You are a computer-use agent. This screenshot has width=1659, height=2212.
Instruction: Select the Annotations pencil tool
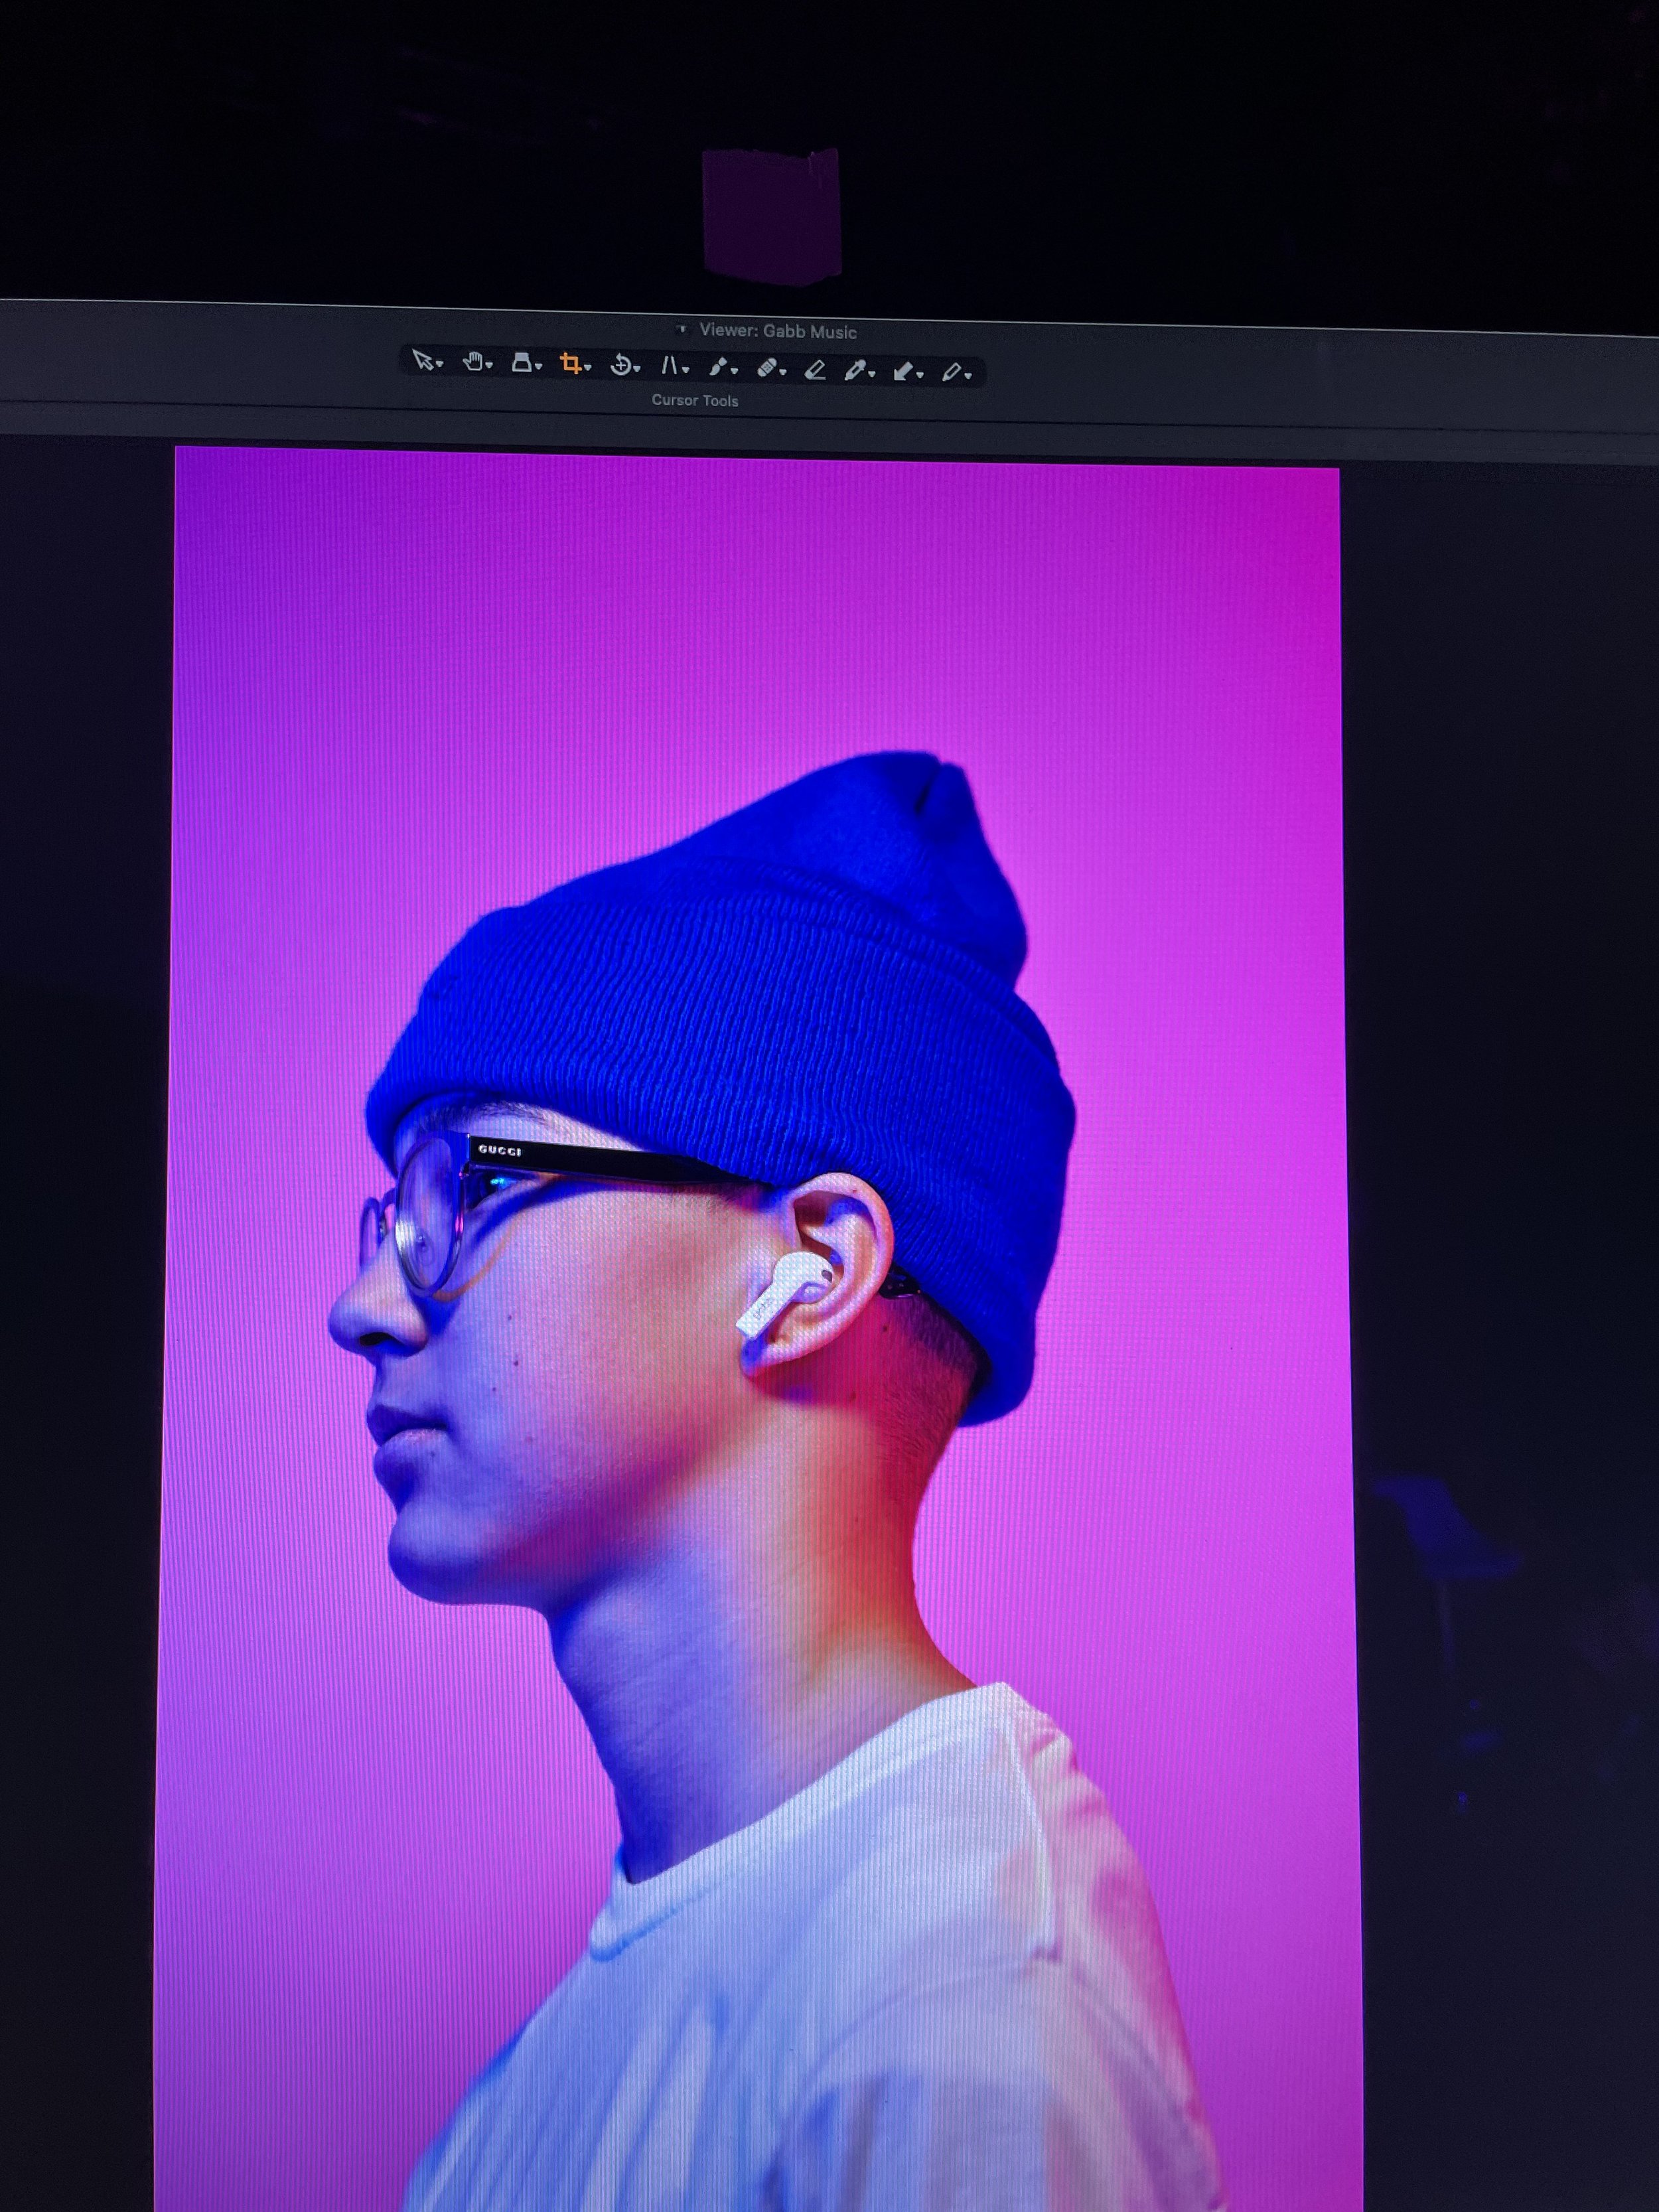pos(951,373)
